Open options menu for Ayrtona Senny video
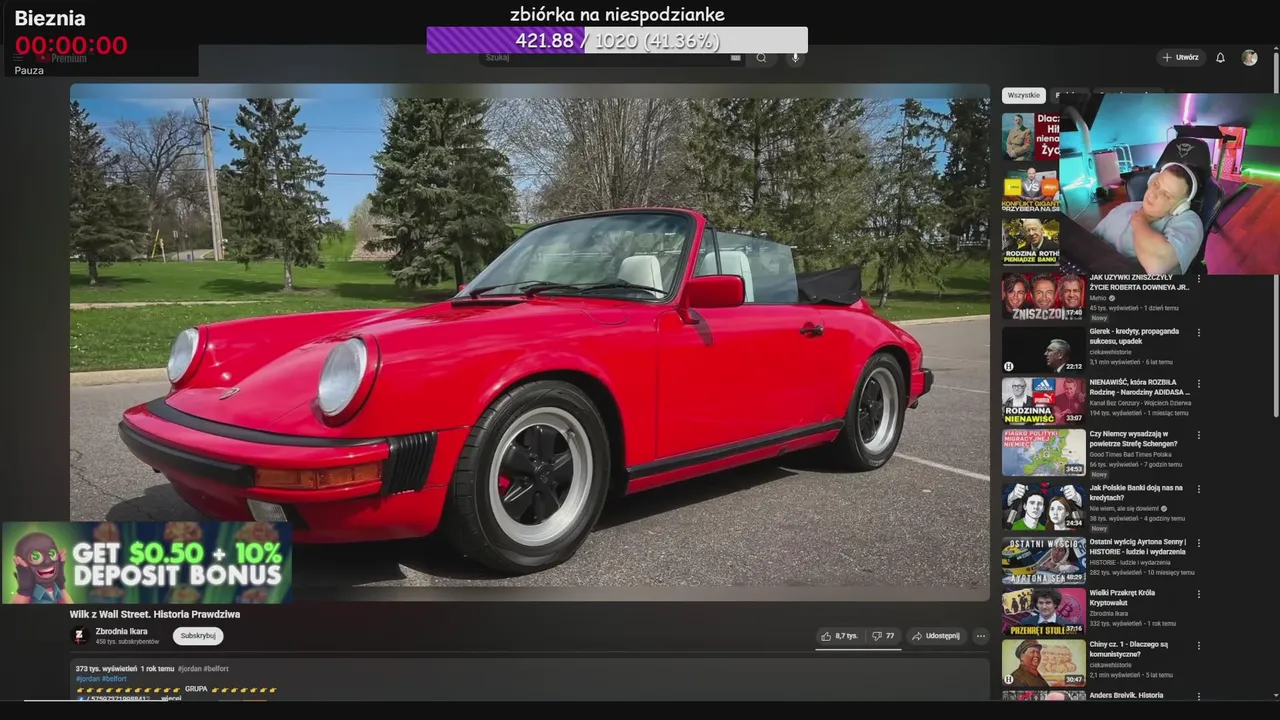 pyautogui.click(x=1199, y=543)
